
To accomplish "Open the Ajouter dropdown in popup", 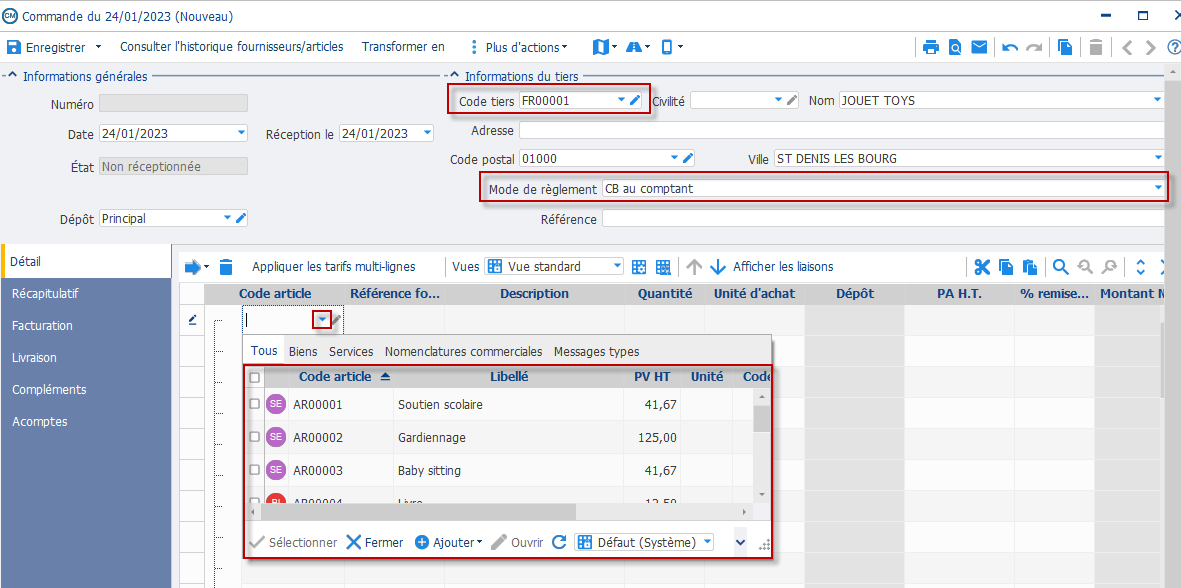I will tap(448, 542).
